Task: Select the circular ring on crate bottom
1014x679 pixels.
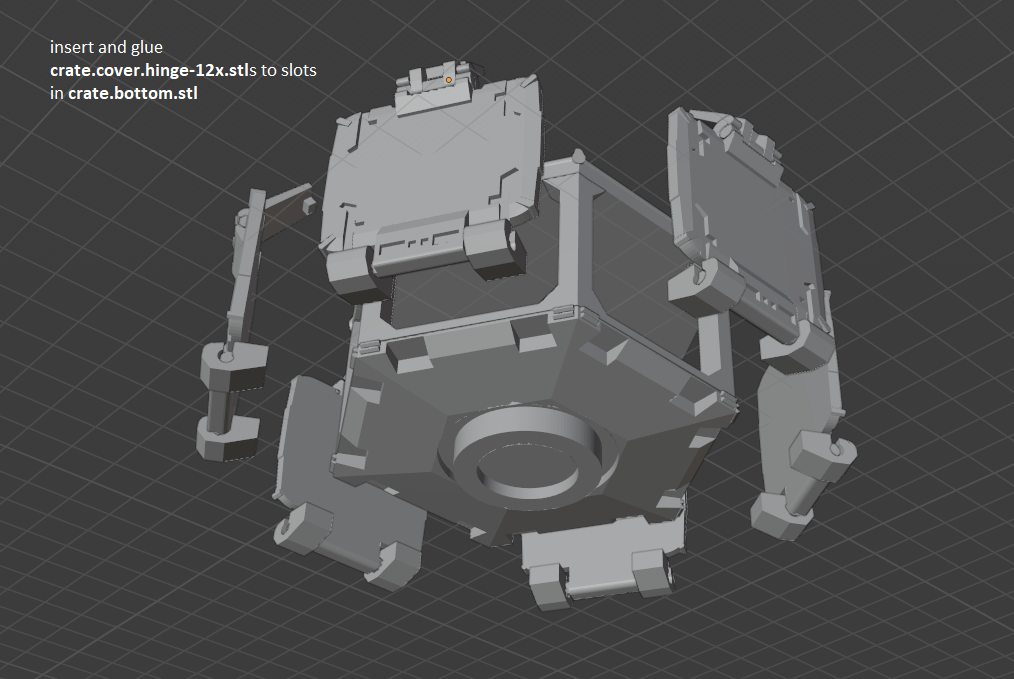Action: point(529,457)
